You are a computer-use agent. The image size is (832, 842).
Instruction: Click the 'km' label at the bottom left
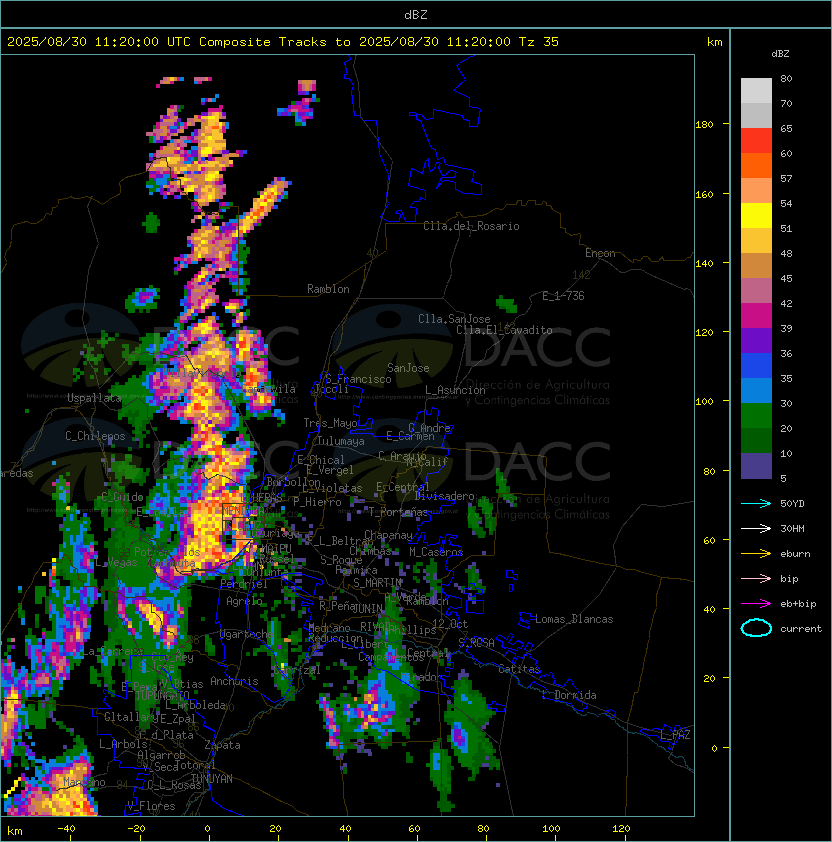[15, 831]
